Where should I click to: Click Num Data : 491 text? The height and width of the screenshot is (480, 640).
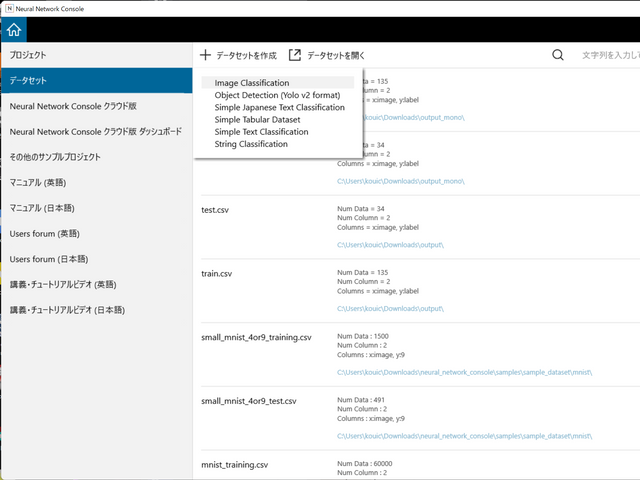(361, 400)
